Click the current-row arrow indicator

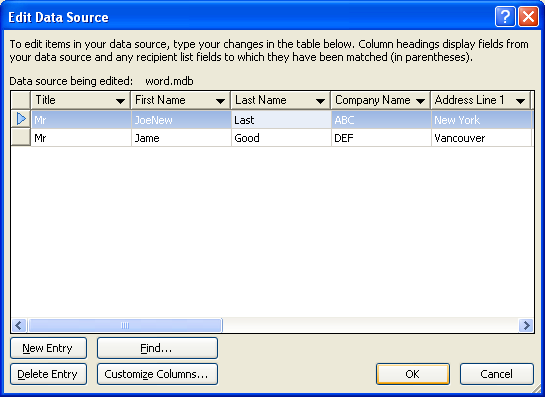(x=21, y=119)
